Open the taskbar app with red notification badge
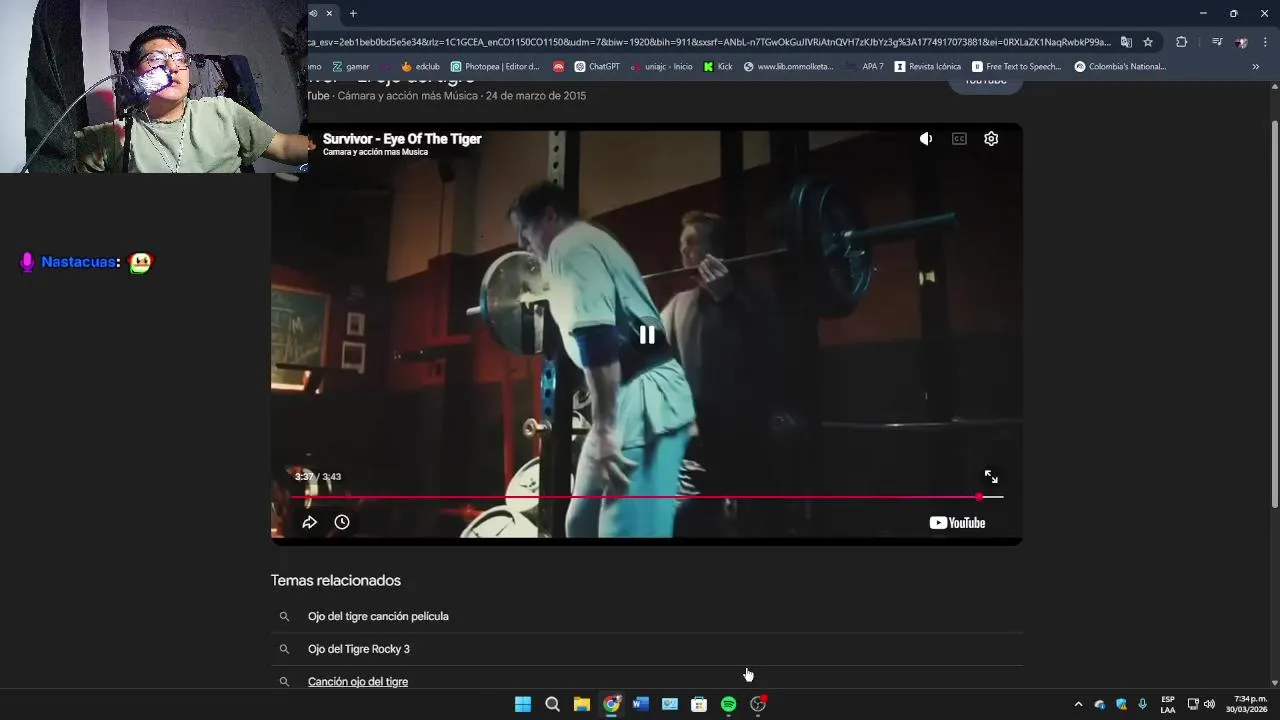 point(758,704)
